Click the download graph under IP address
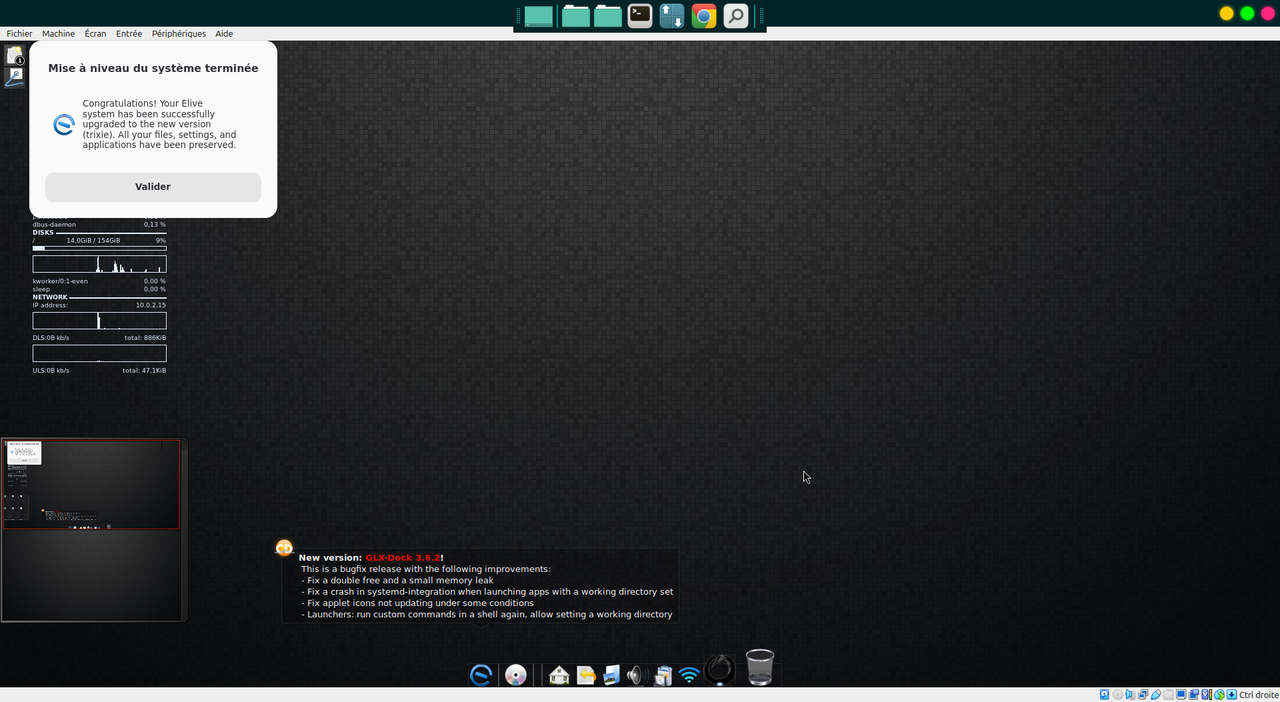The image size is (1280, 702). [x=99, y=321]
